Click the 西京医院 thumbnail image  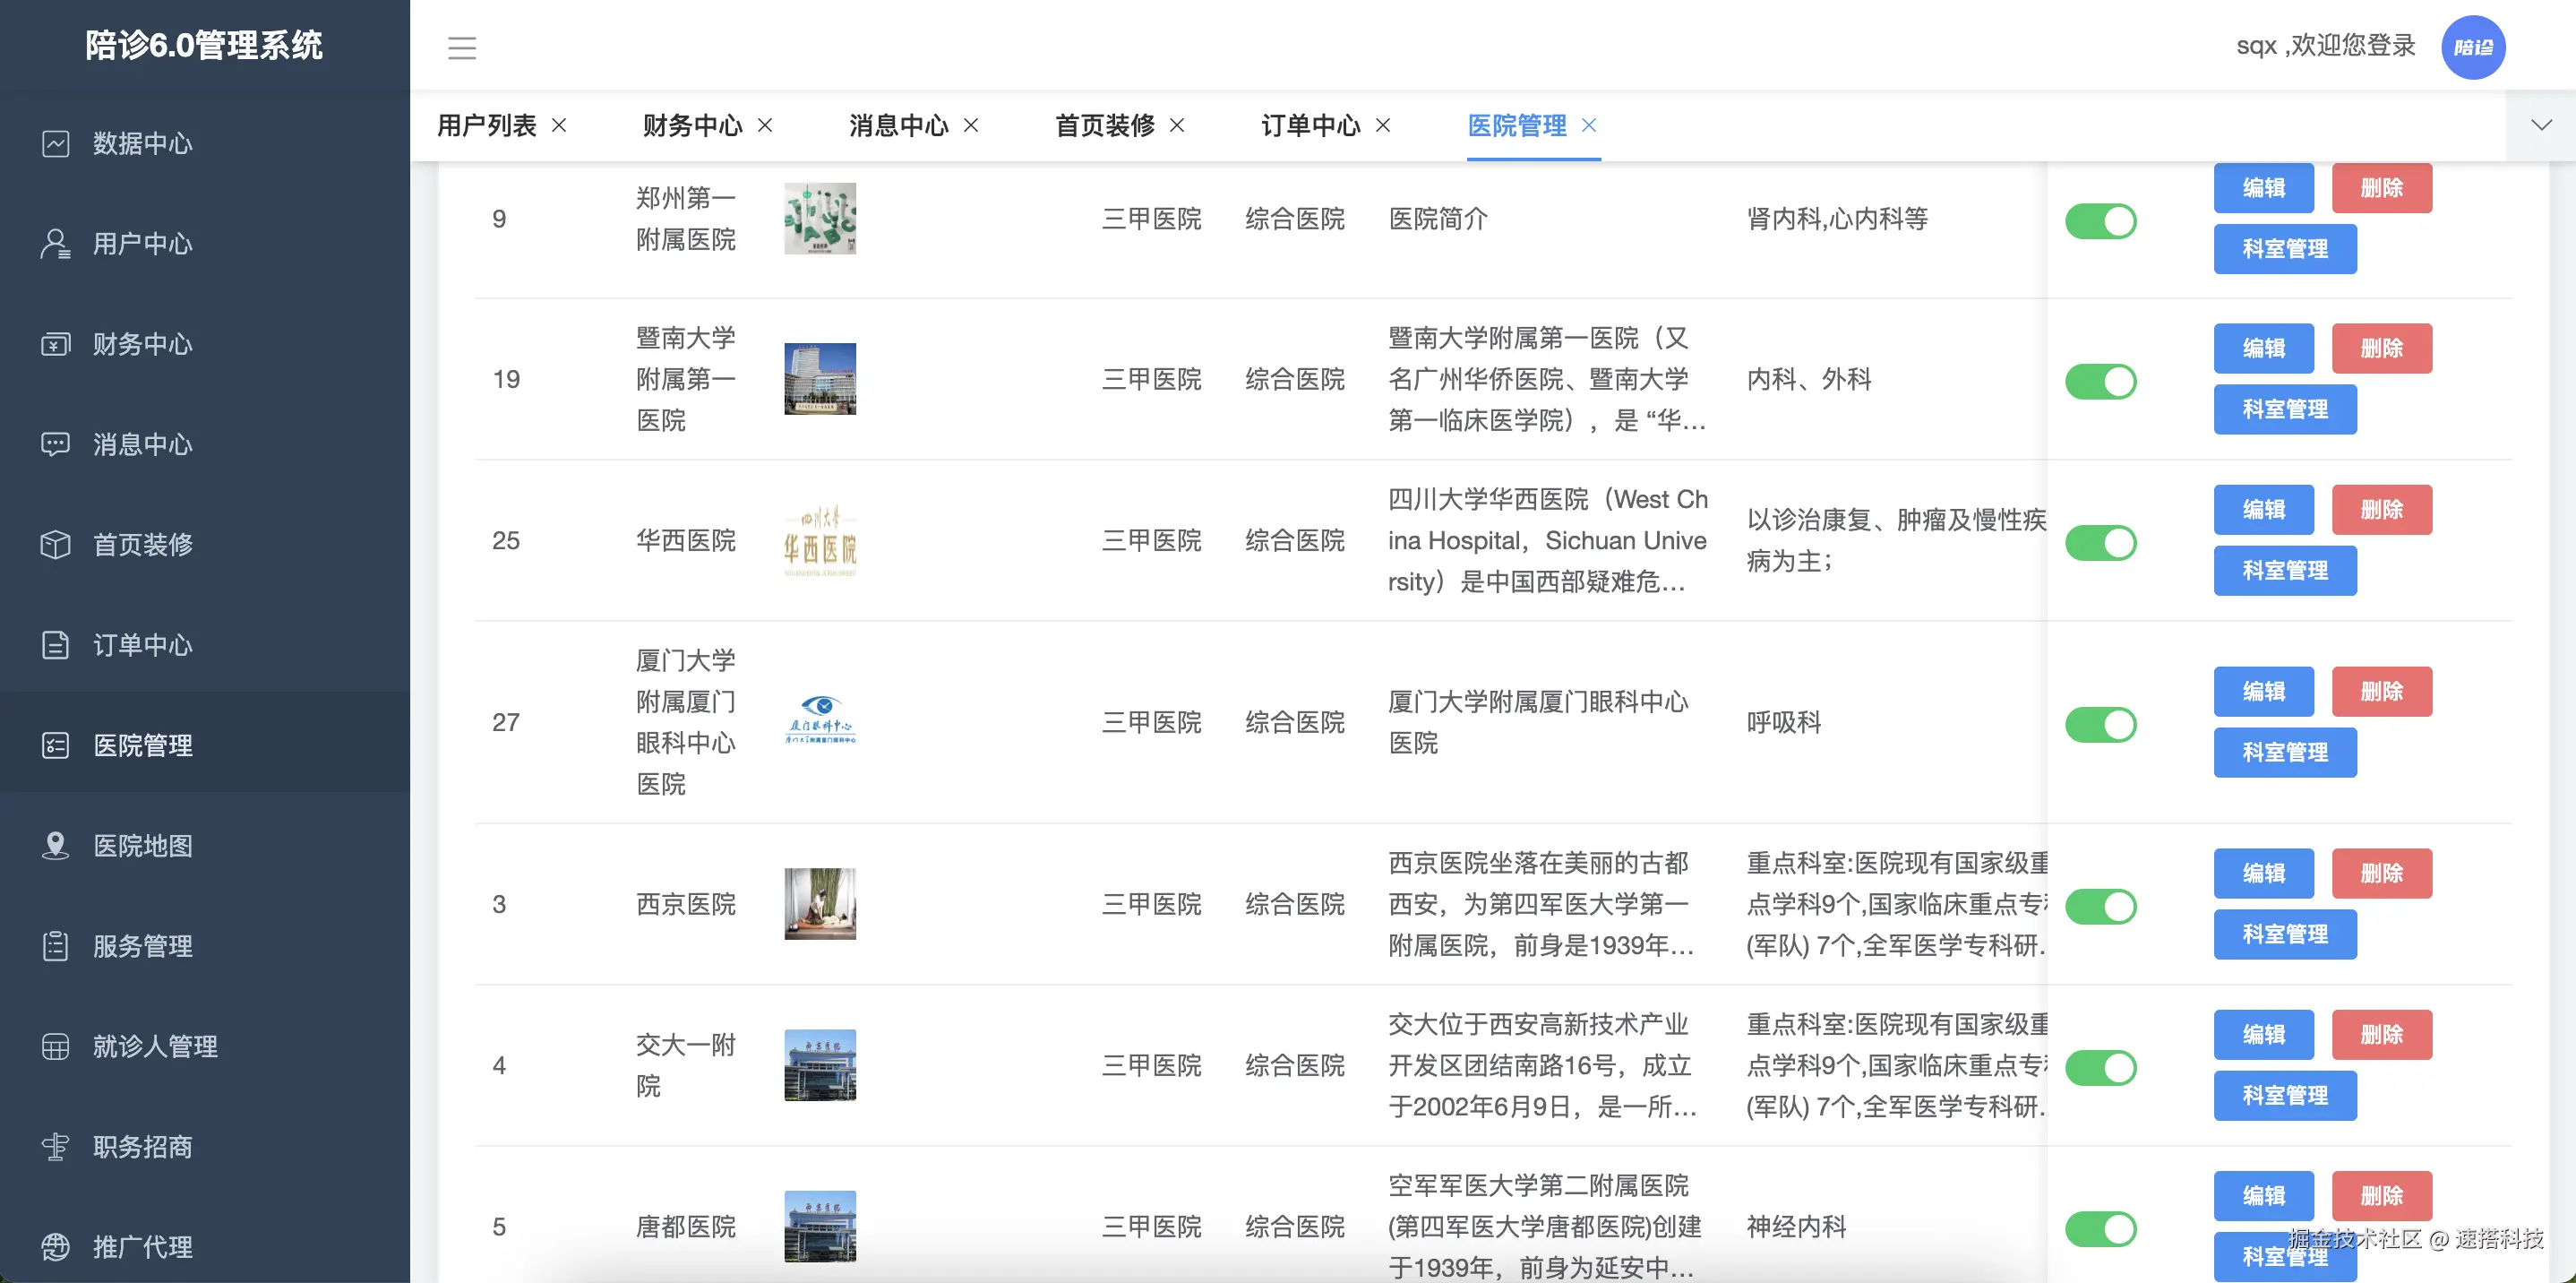[x=820, y=905]
